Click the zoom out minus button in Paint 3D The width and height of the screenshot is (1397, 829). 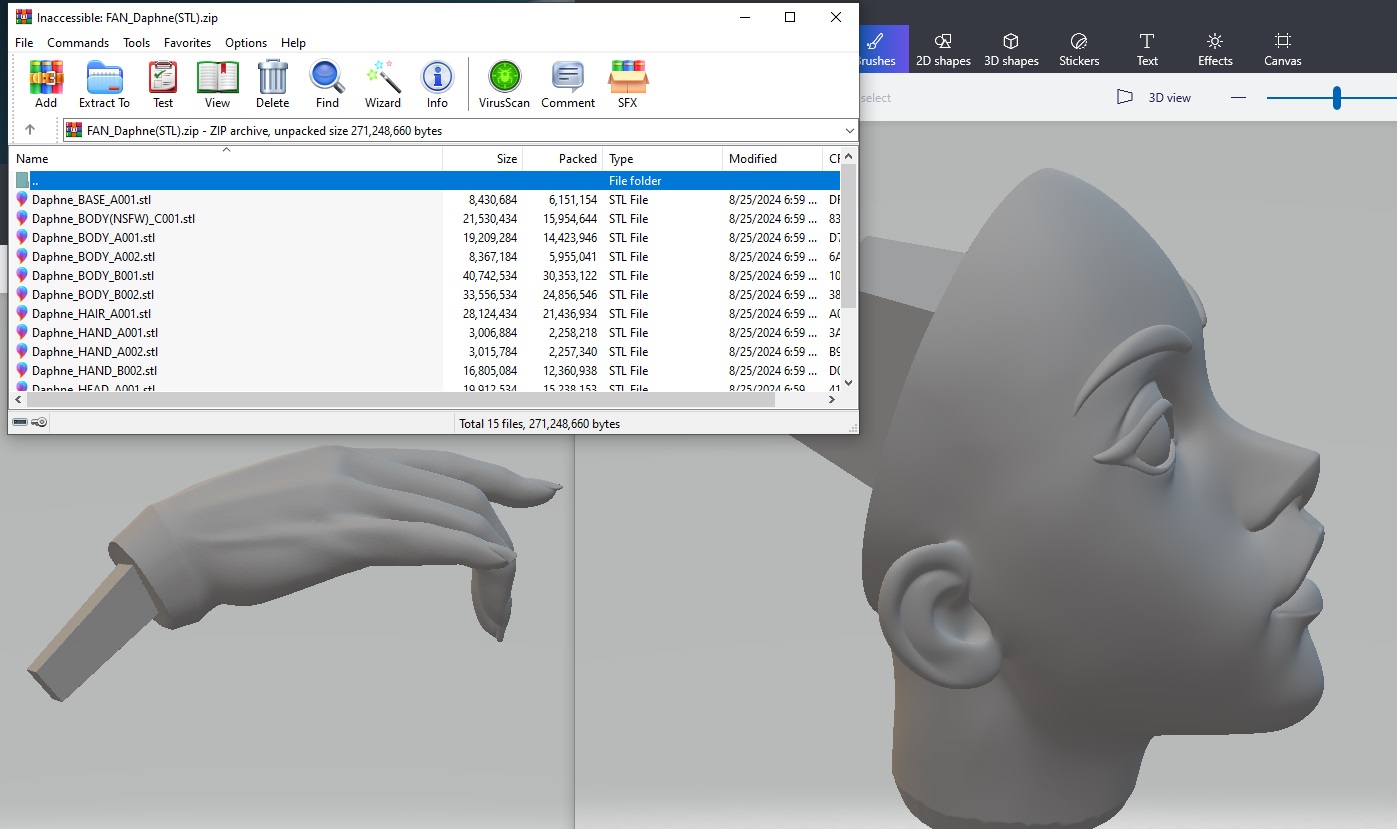click(1238, 97)
